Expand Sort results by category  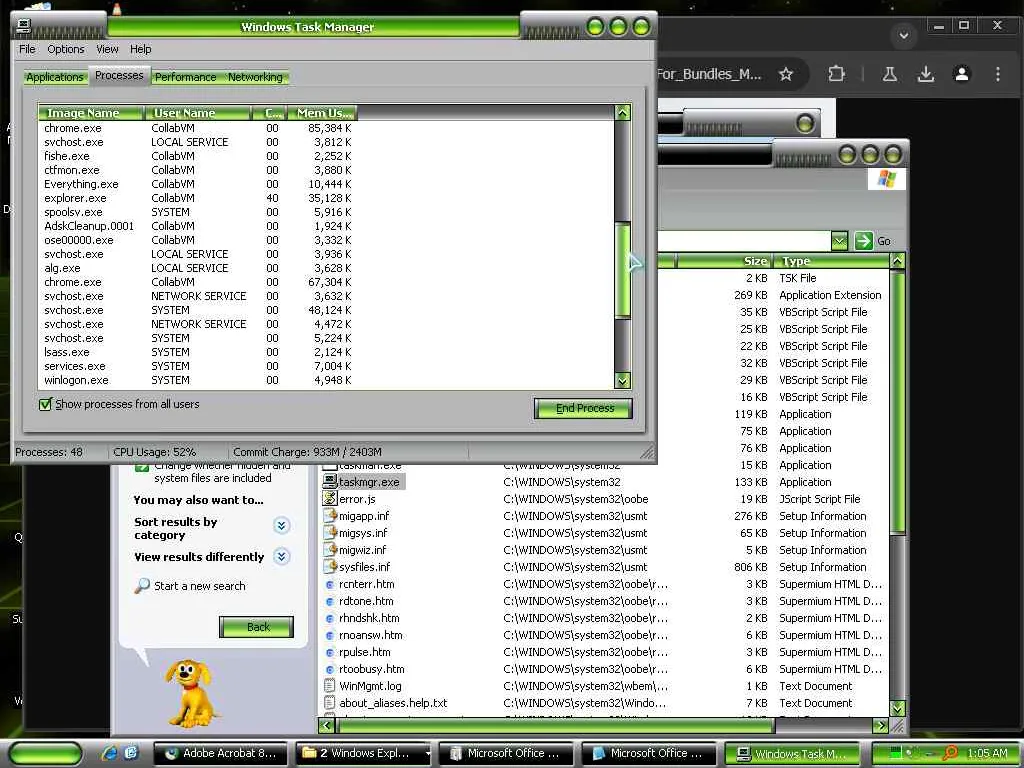pos(281,526)
